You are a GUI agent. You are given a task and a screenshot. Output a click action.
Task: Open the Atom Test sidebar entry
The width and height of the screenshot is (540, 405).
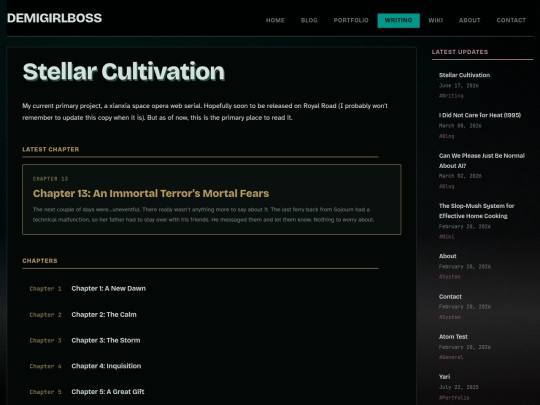(453, 336)
